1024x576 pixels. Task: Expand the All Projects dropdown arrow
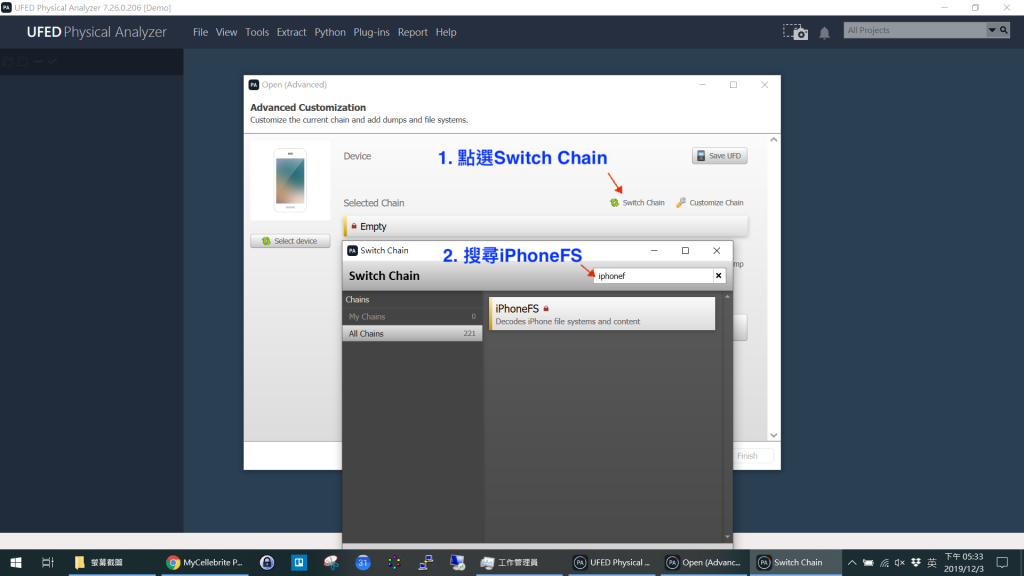tap(991, 30)
